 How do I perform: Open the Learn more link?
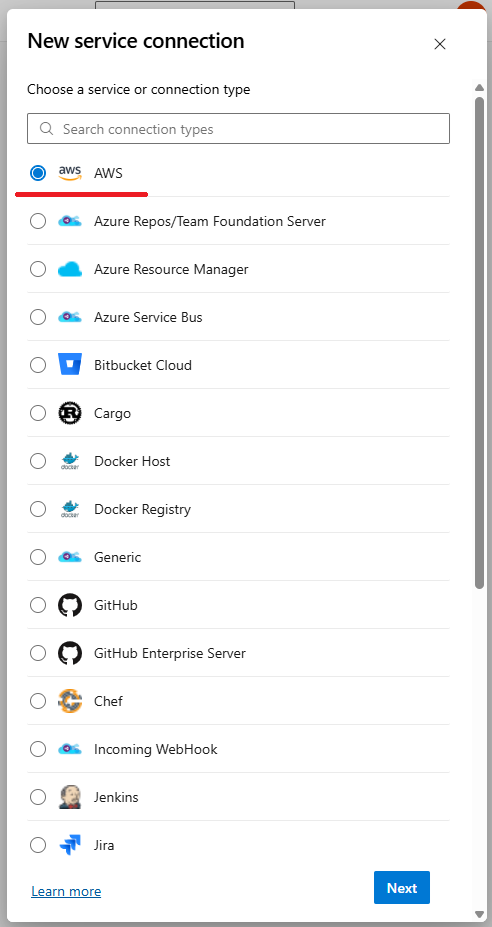(x=66, y=891)
